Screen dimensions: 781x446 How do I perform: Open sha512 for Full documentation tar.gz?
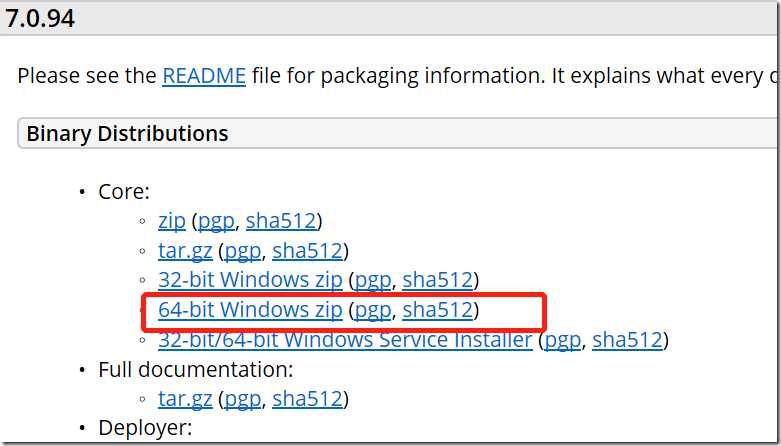click(308, 399)
